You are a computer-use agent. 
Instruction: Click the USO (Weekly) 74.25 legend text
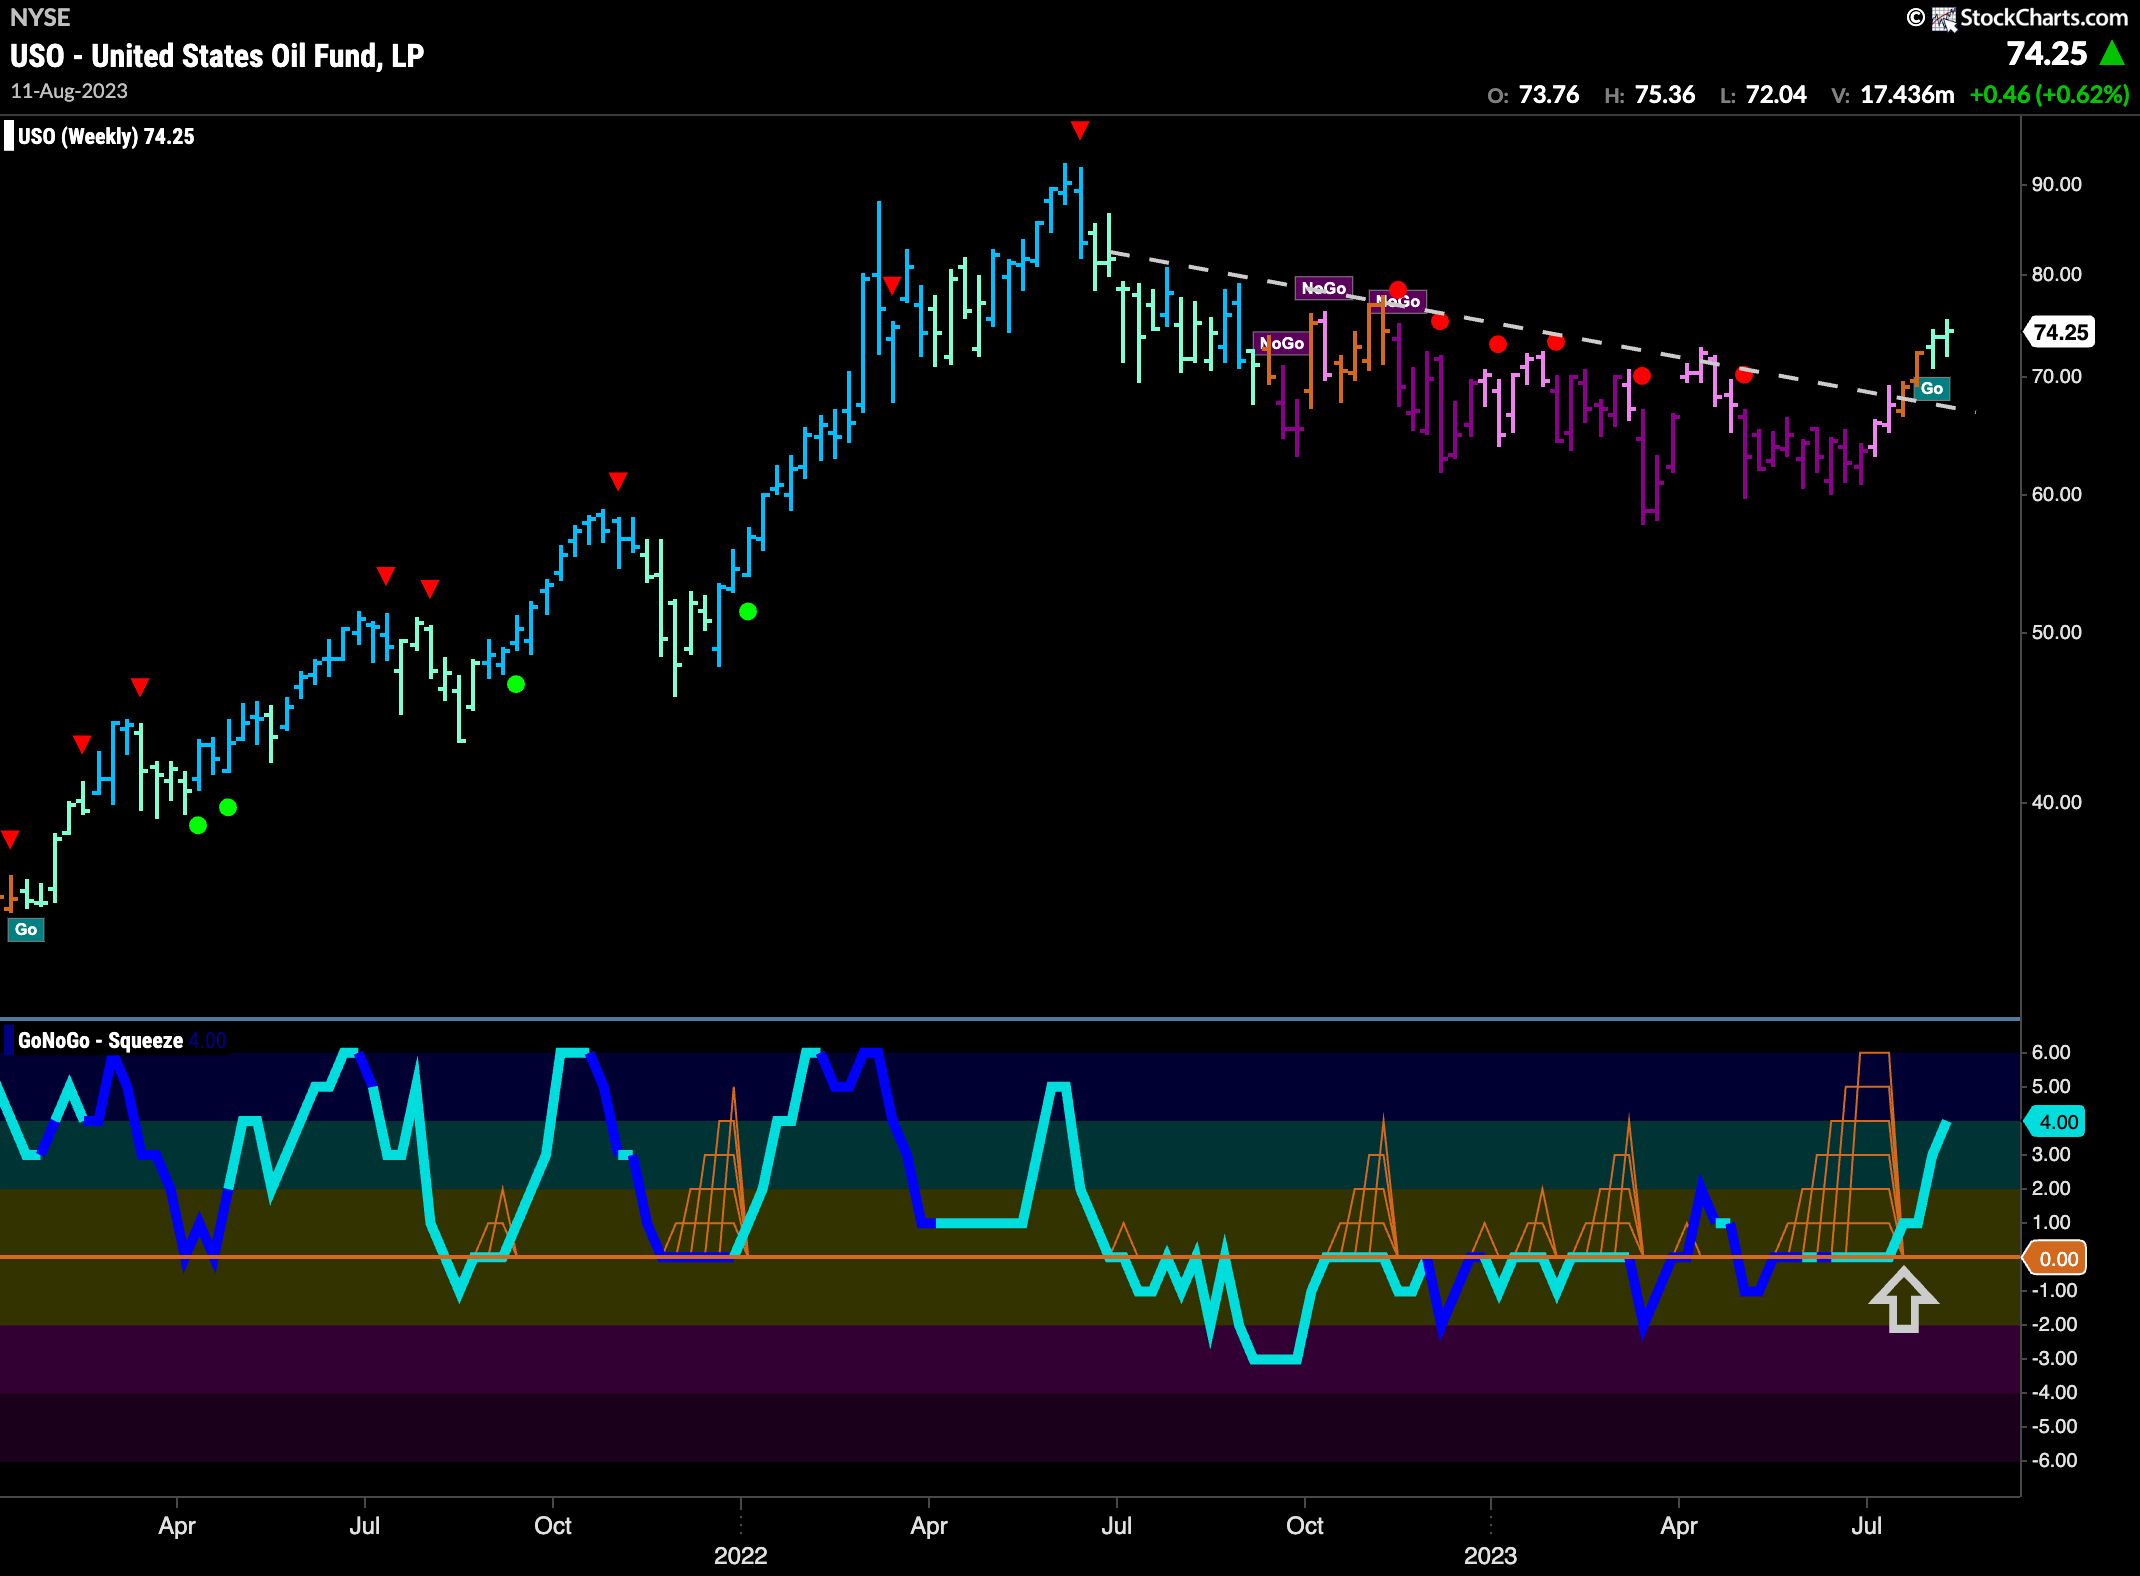(106, 136)
